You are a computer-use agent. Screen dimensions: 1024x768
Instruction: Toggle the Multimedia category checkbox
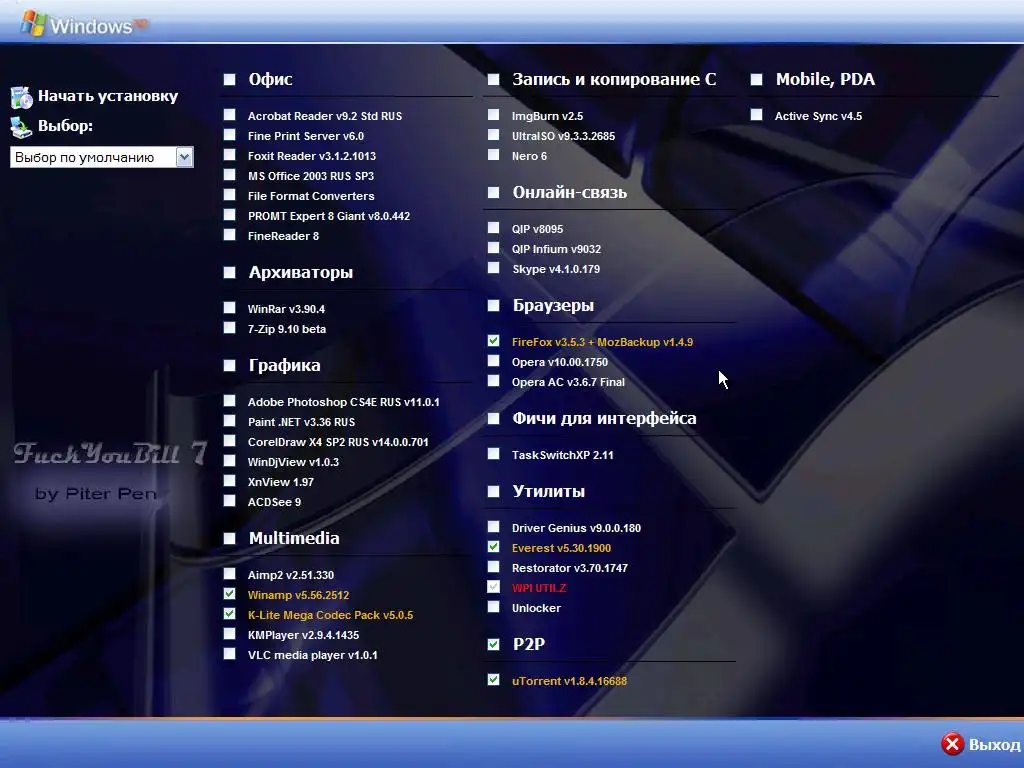point(229,539)
